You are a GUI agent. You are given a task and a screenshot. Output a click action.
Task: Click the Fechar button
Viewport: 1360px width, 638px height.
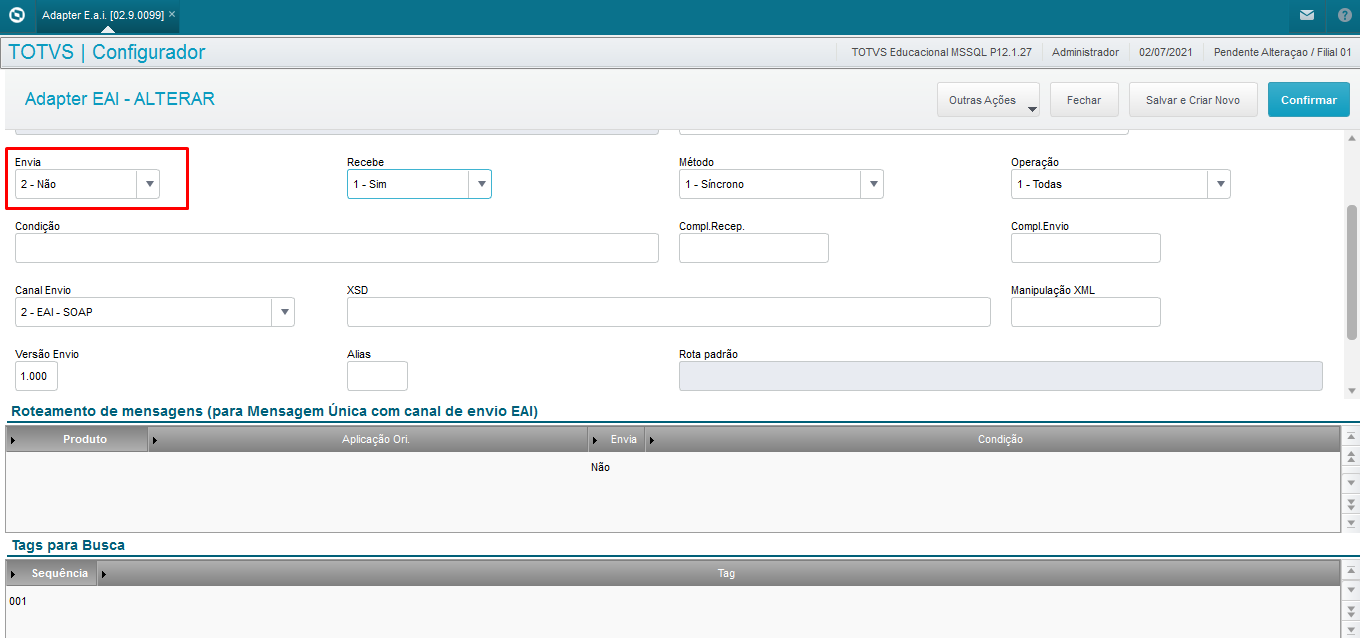(1084, 100)
